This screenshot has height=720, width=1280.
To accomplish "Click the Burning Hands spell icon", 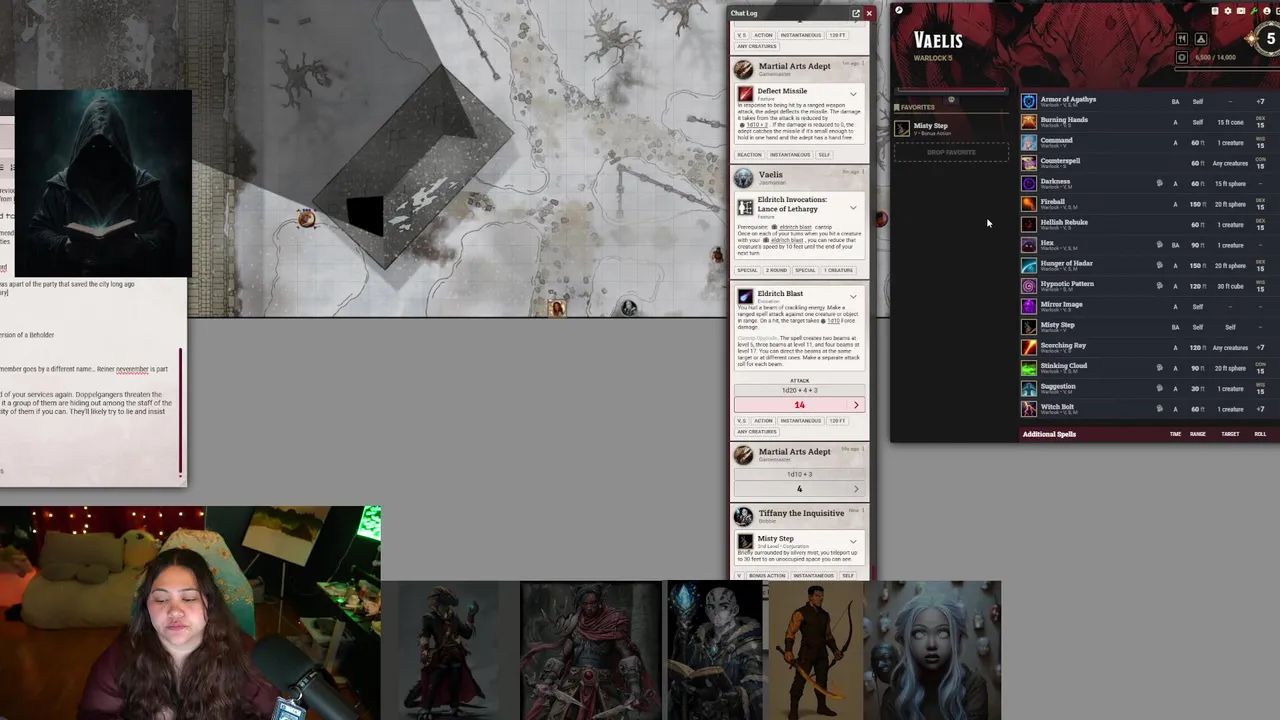I will 1029,122.
